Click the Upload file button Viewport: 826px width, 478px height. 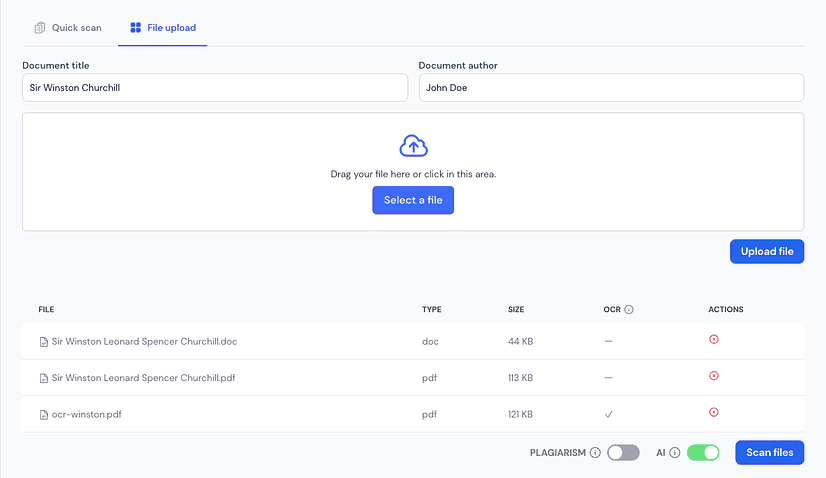pyautogui.click(x=767, y=252)
